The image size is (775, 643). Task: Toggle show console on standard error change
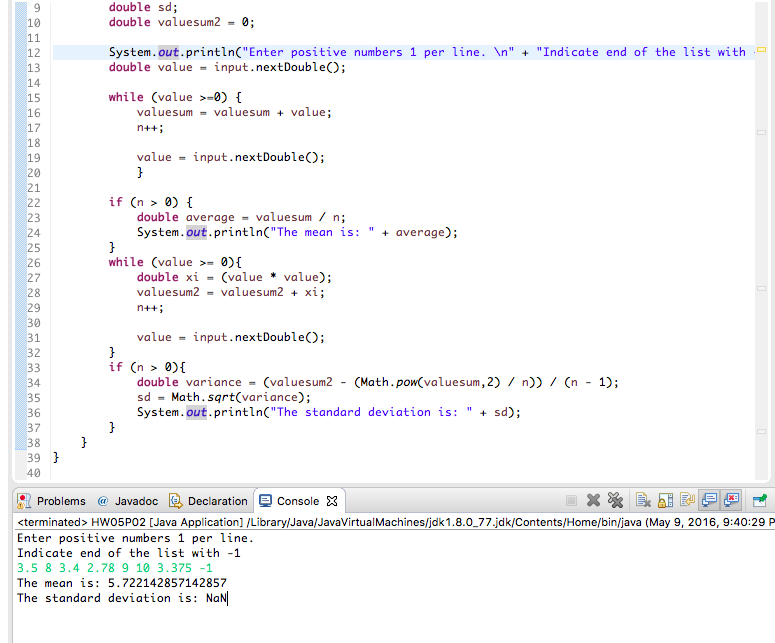(x=732, y=501)
